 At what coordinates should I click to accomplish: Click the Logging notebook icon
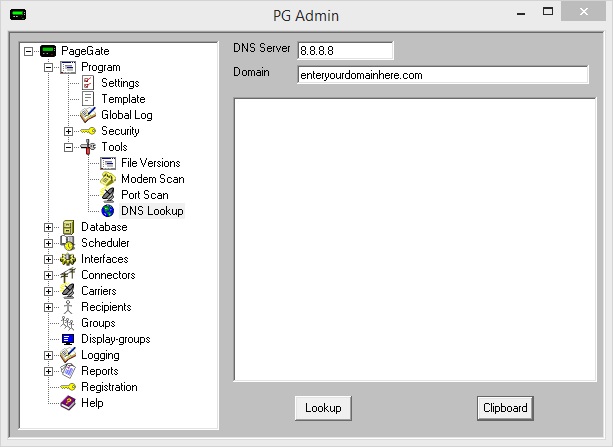pos(68,355)
